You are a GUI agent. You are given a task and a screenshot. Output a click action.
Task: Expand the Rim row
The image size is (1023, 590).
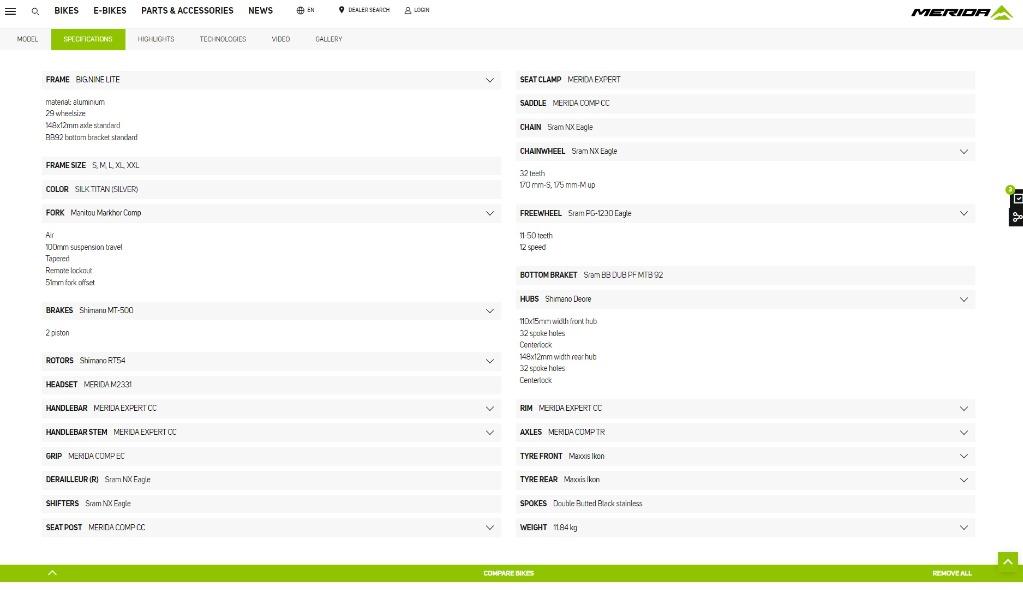(x=746, y=409)
